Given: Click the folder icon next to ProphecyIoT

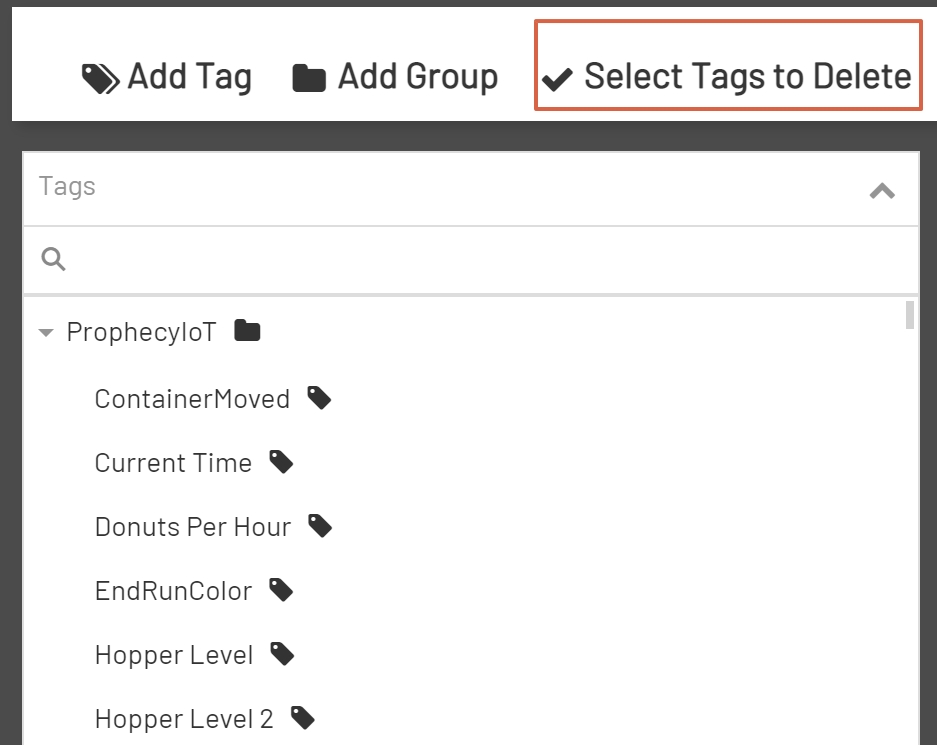Looking at the screenshot, I should click(x=246, y=329).
